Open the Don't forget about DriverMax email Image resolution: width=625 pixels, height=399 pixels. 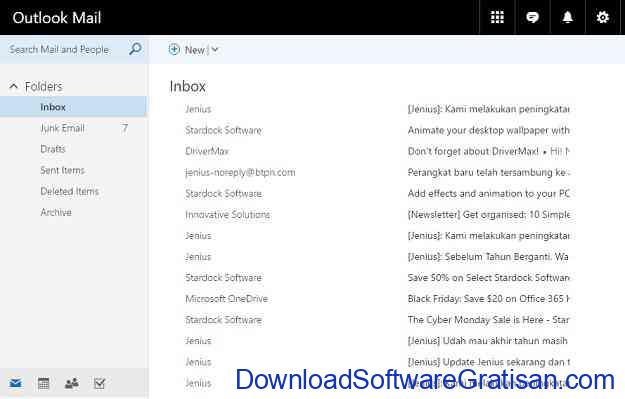click(377, 151)
